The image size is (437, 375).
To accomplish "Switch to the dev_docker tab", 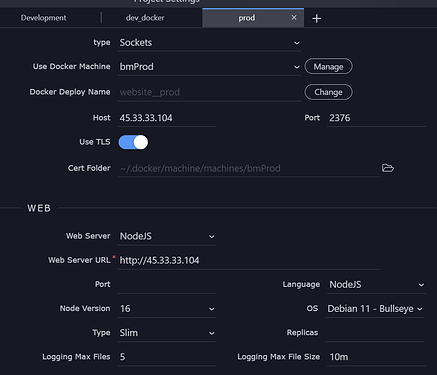I will [x=145, y=18].
